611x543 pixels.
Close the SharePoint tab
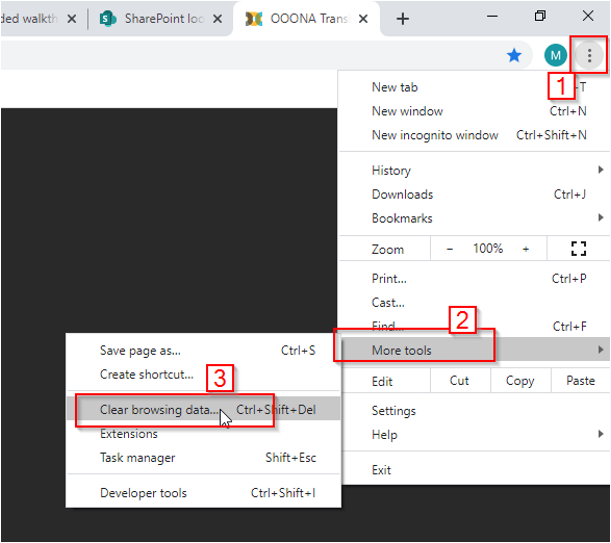point(219,19)
